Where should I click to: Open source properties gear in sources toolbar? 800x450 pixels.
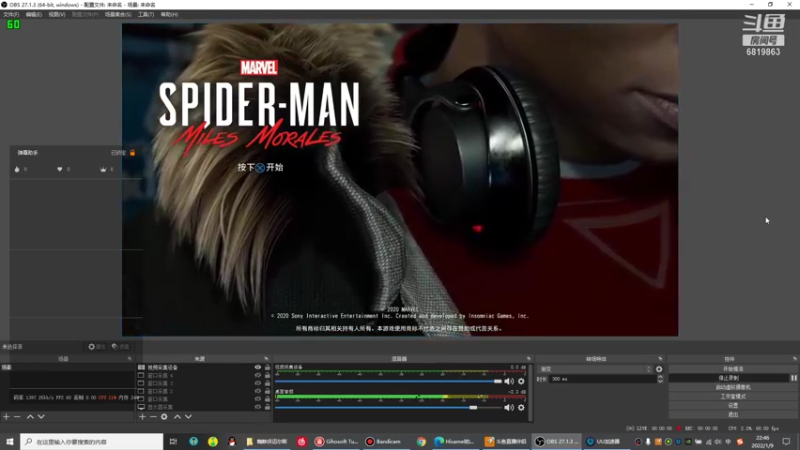pos(164,417)
